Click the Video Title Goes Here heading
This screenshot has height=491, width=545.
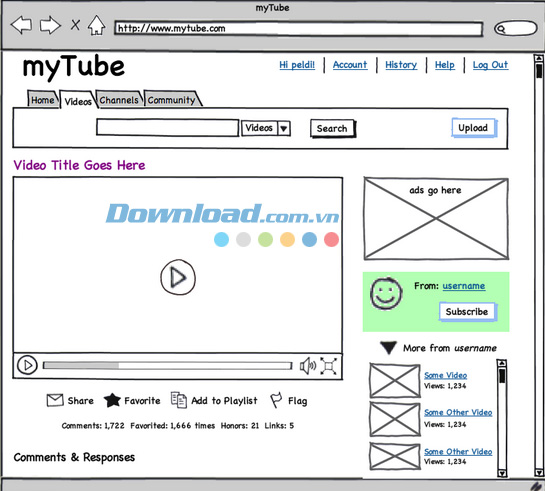[x=79, y=165]
